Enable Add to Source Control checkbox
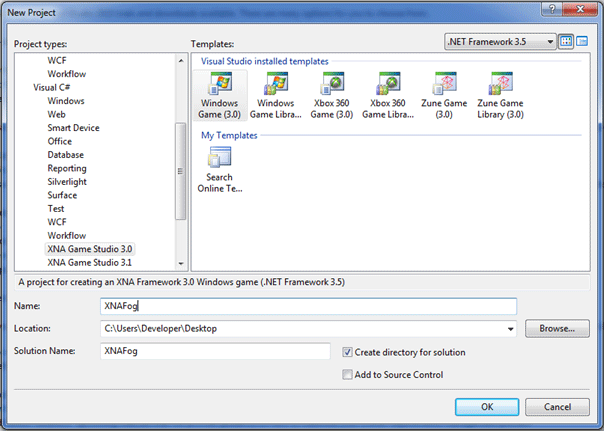The width and height of the screenshot is (605, 434). 347,374
